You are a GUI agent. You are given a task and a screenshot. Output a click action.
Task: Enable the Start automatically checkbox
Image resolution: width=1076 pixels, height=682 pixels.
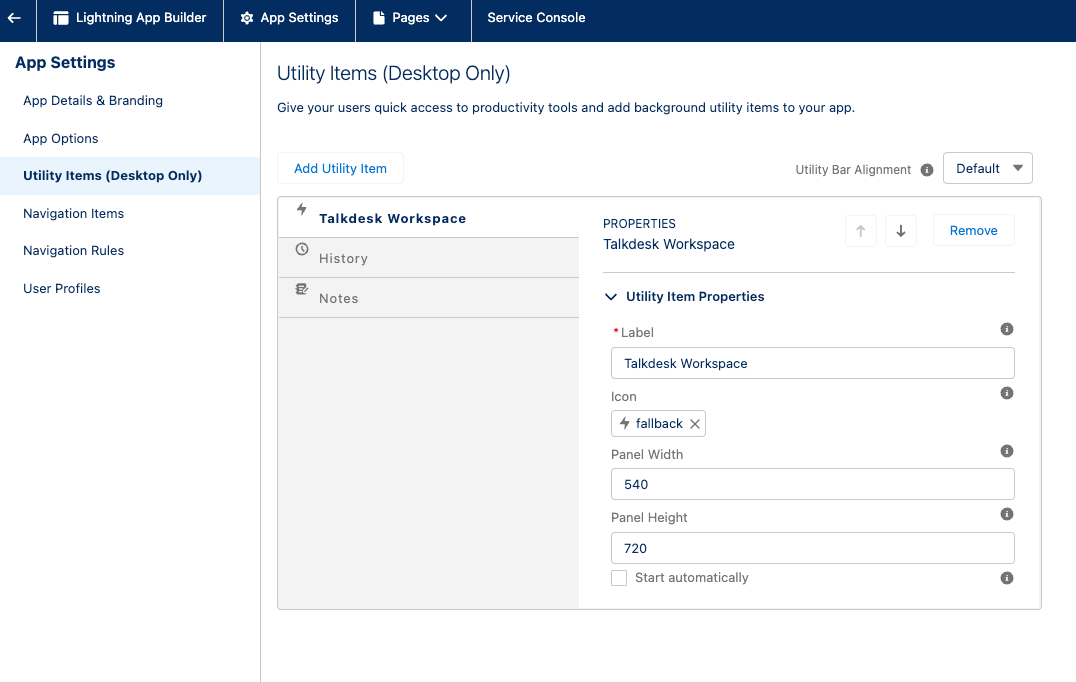[x=619, y=577]
